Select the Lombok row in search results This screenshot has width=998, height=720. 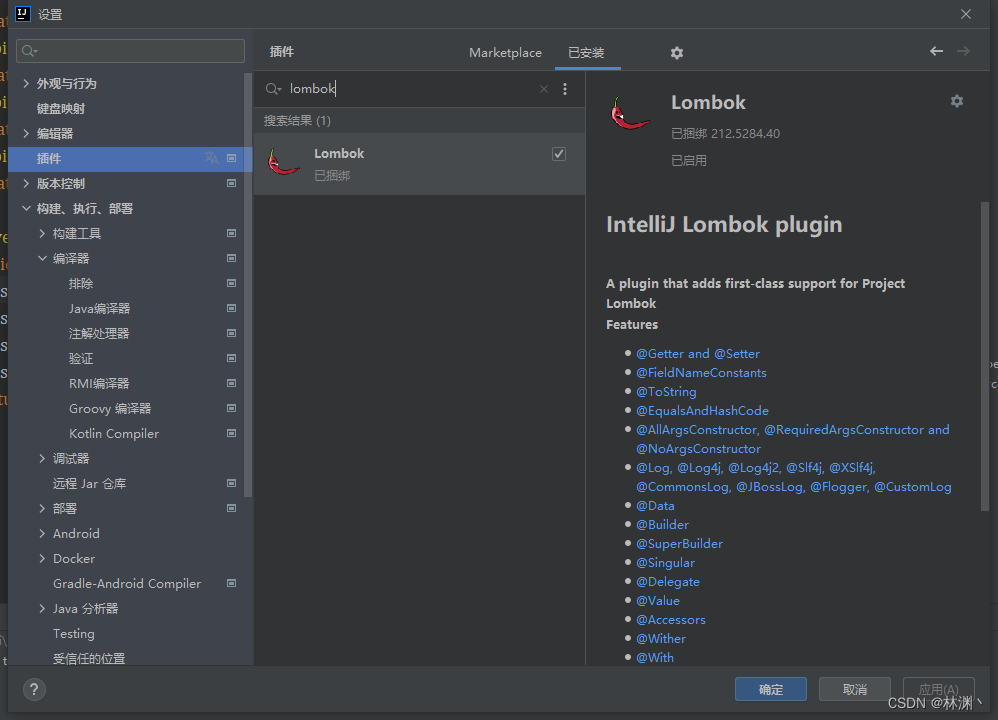(x=419, y=164)
